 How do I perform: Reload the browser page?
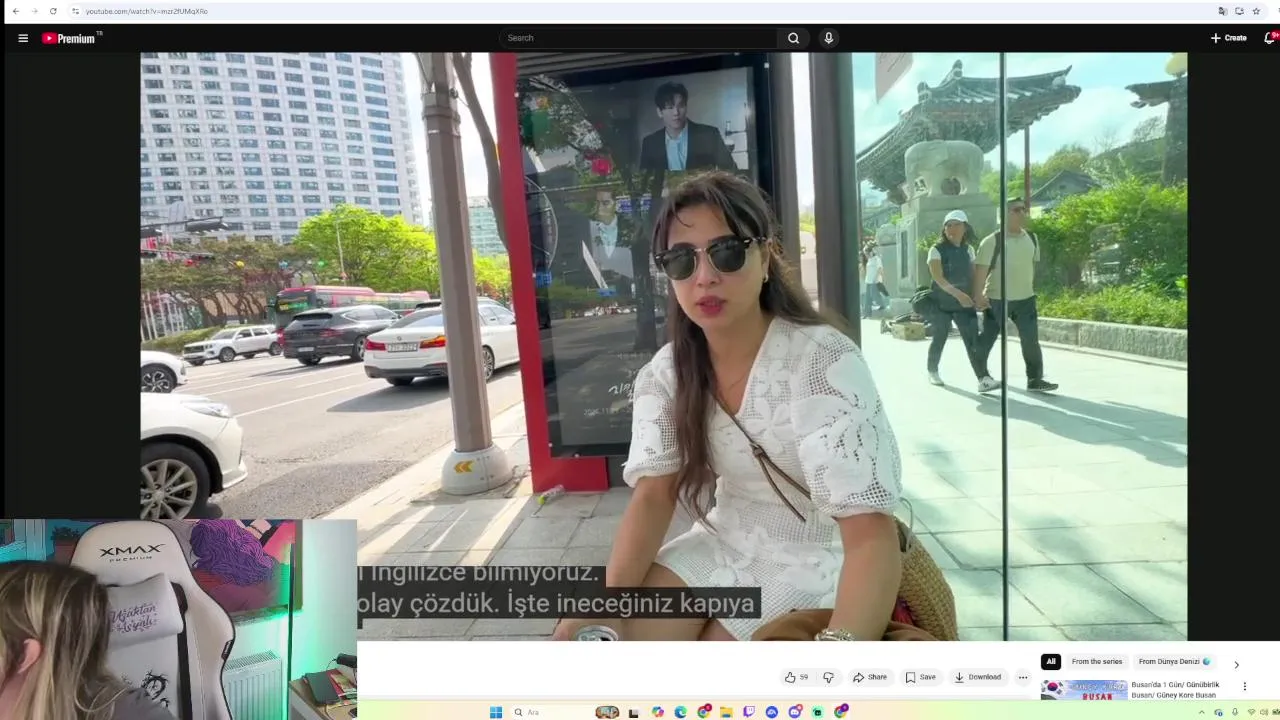53,11
